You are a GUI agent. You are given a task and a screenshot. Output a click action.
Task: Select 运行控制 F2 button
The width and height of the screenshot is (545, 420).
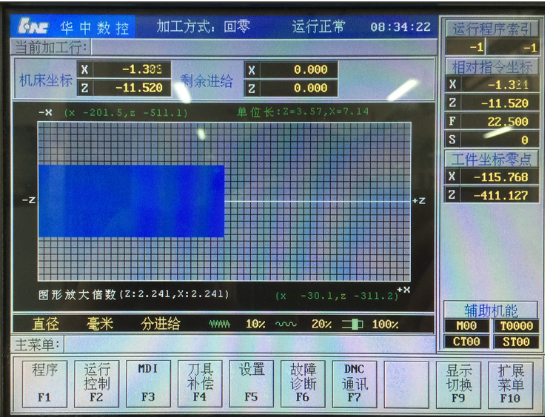(x=97, y=383)
